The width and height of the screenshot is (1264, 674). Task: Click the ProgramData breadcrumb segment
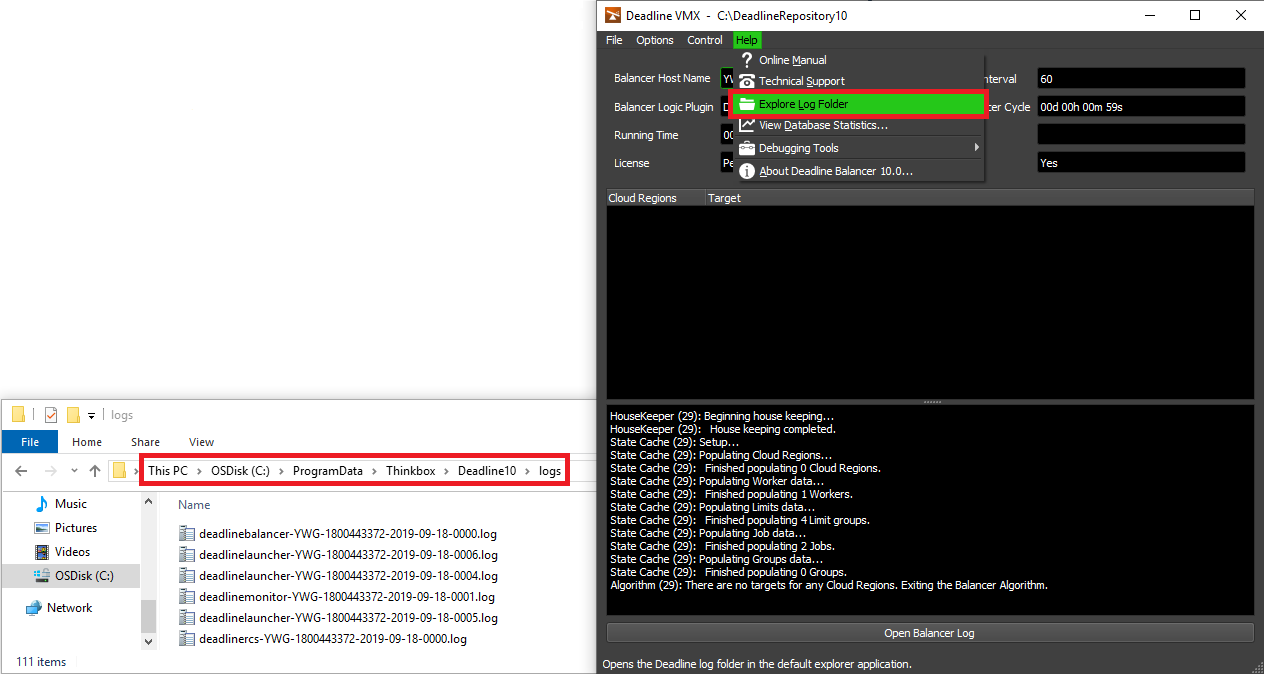click(x=328, y=471)
